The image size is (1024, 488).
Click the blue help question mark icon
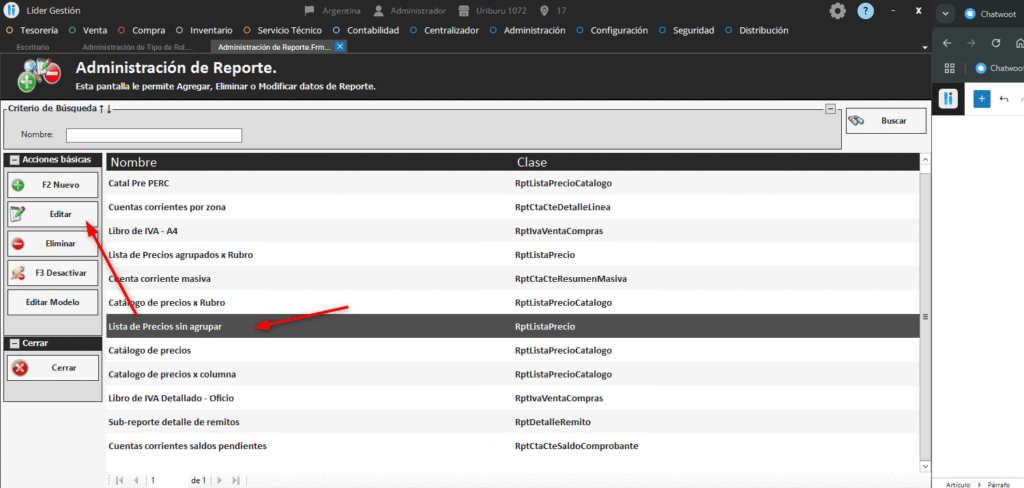(865, 11)
